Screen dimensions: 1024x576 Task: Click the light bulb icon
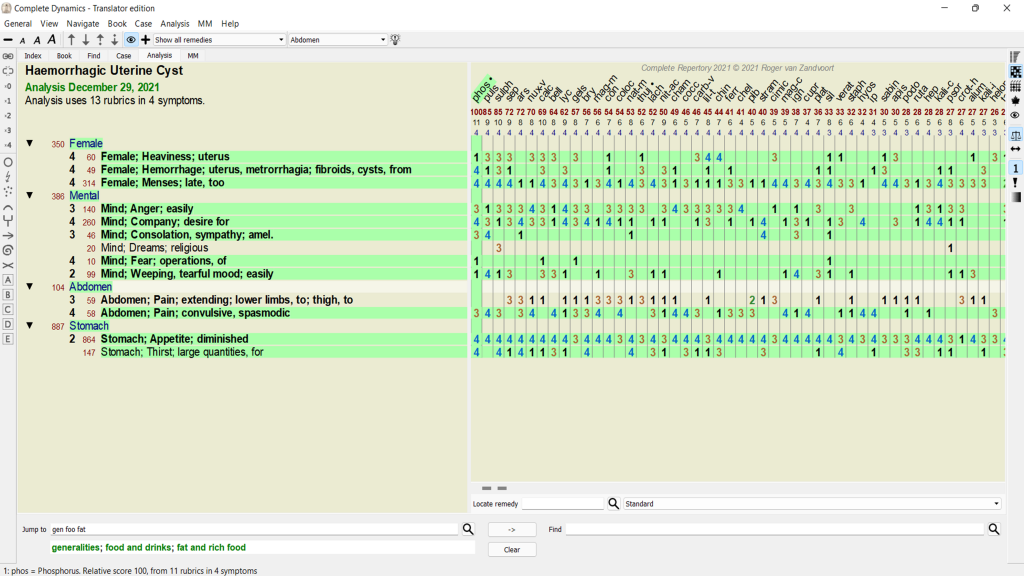click(x=395, y=40)
